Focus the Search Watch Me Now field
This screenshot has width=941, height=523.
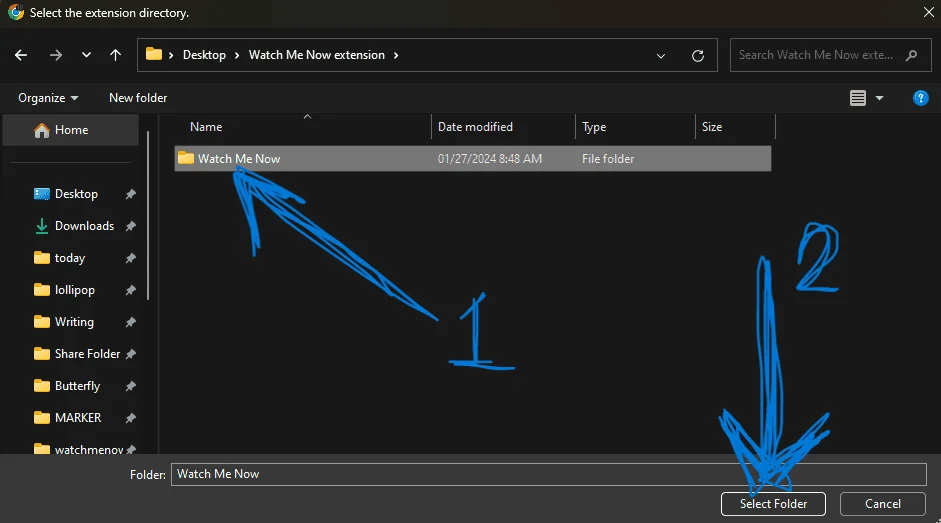[x=831, y=55]
